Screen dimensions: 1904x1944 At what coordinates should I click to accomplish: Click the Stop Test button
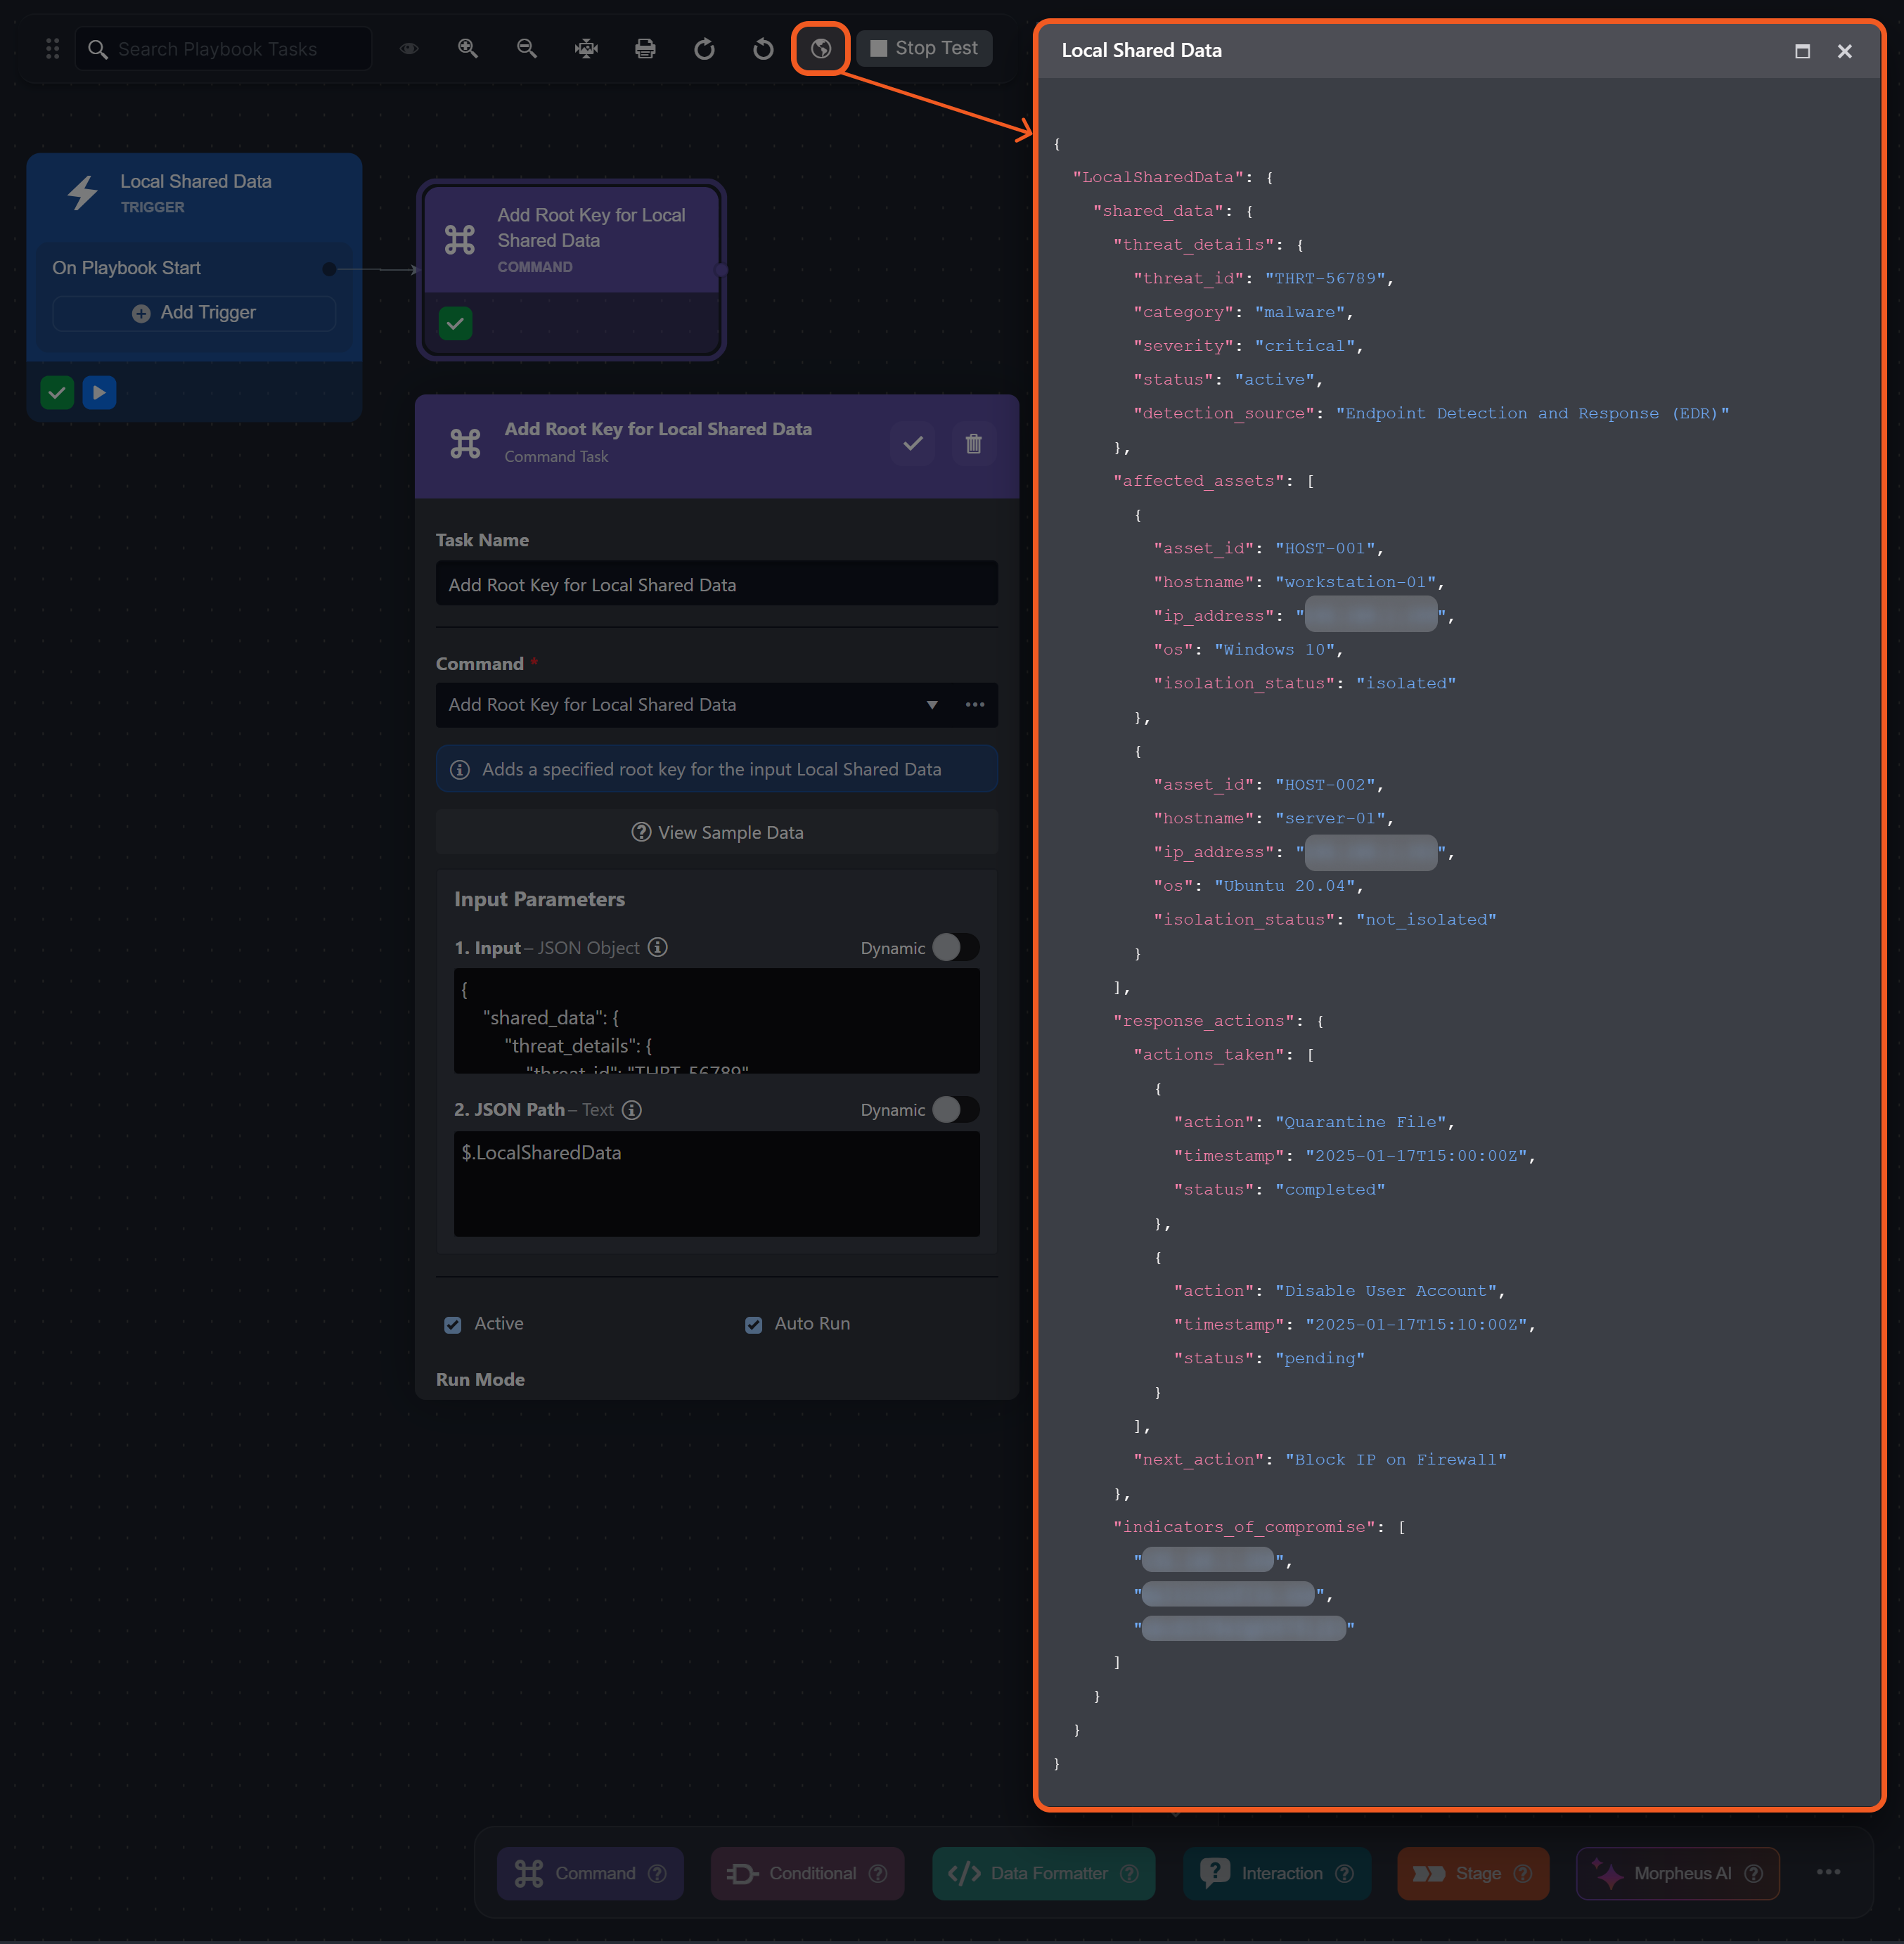click(924, 48)
